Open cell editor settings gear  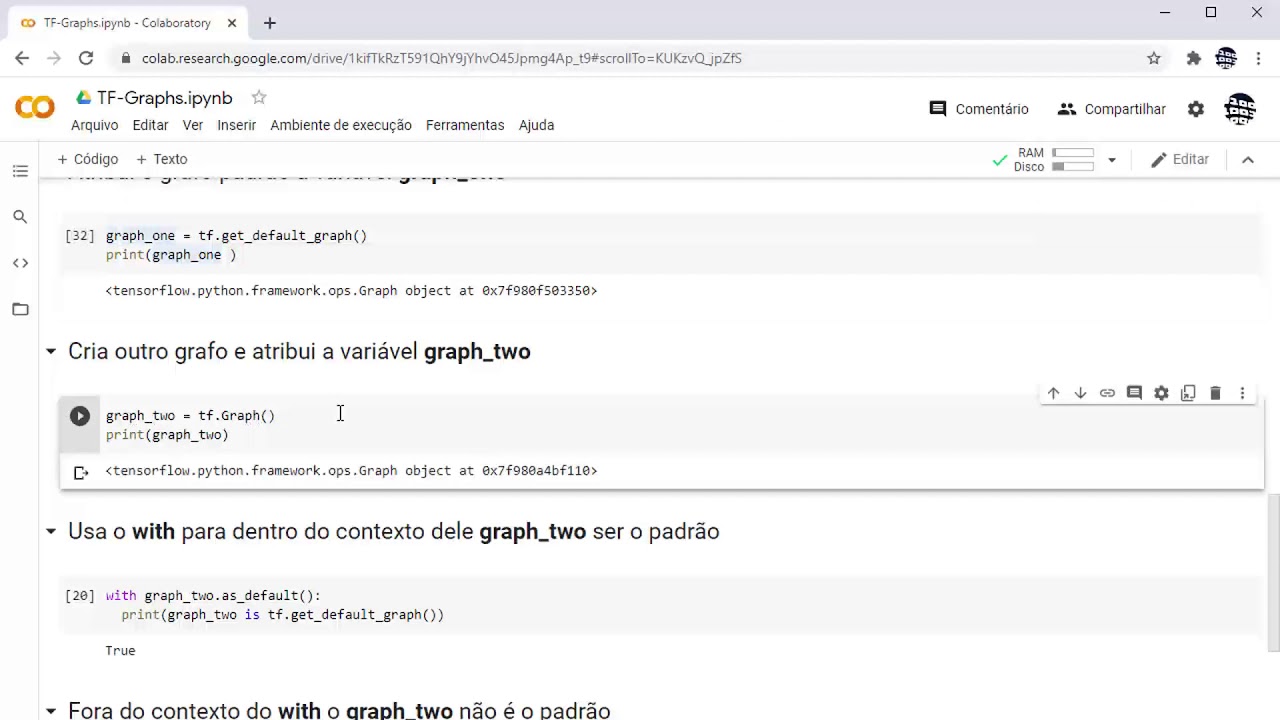pyautogui.click(x=1161, y=393)
